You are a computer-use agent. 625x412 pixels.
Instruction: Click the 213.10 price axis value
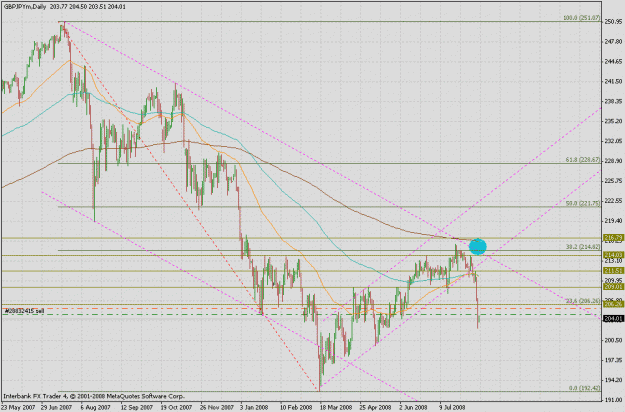pyautogui.click(x=613, y=261)
